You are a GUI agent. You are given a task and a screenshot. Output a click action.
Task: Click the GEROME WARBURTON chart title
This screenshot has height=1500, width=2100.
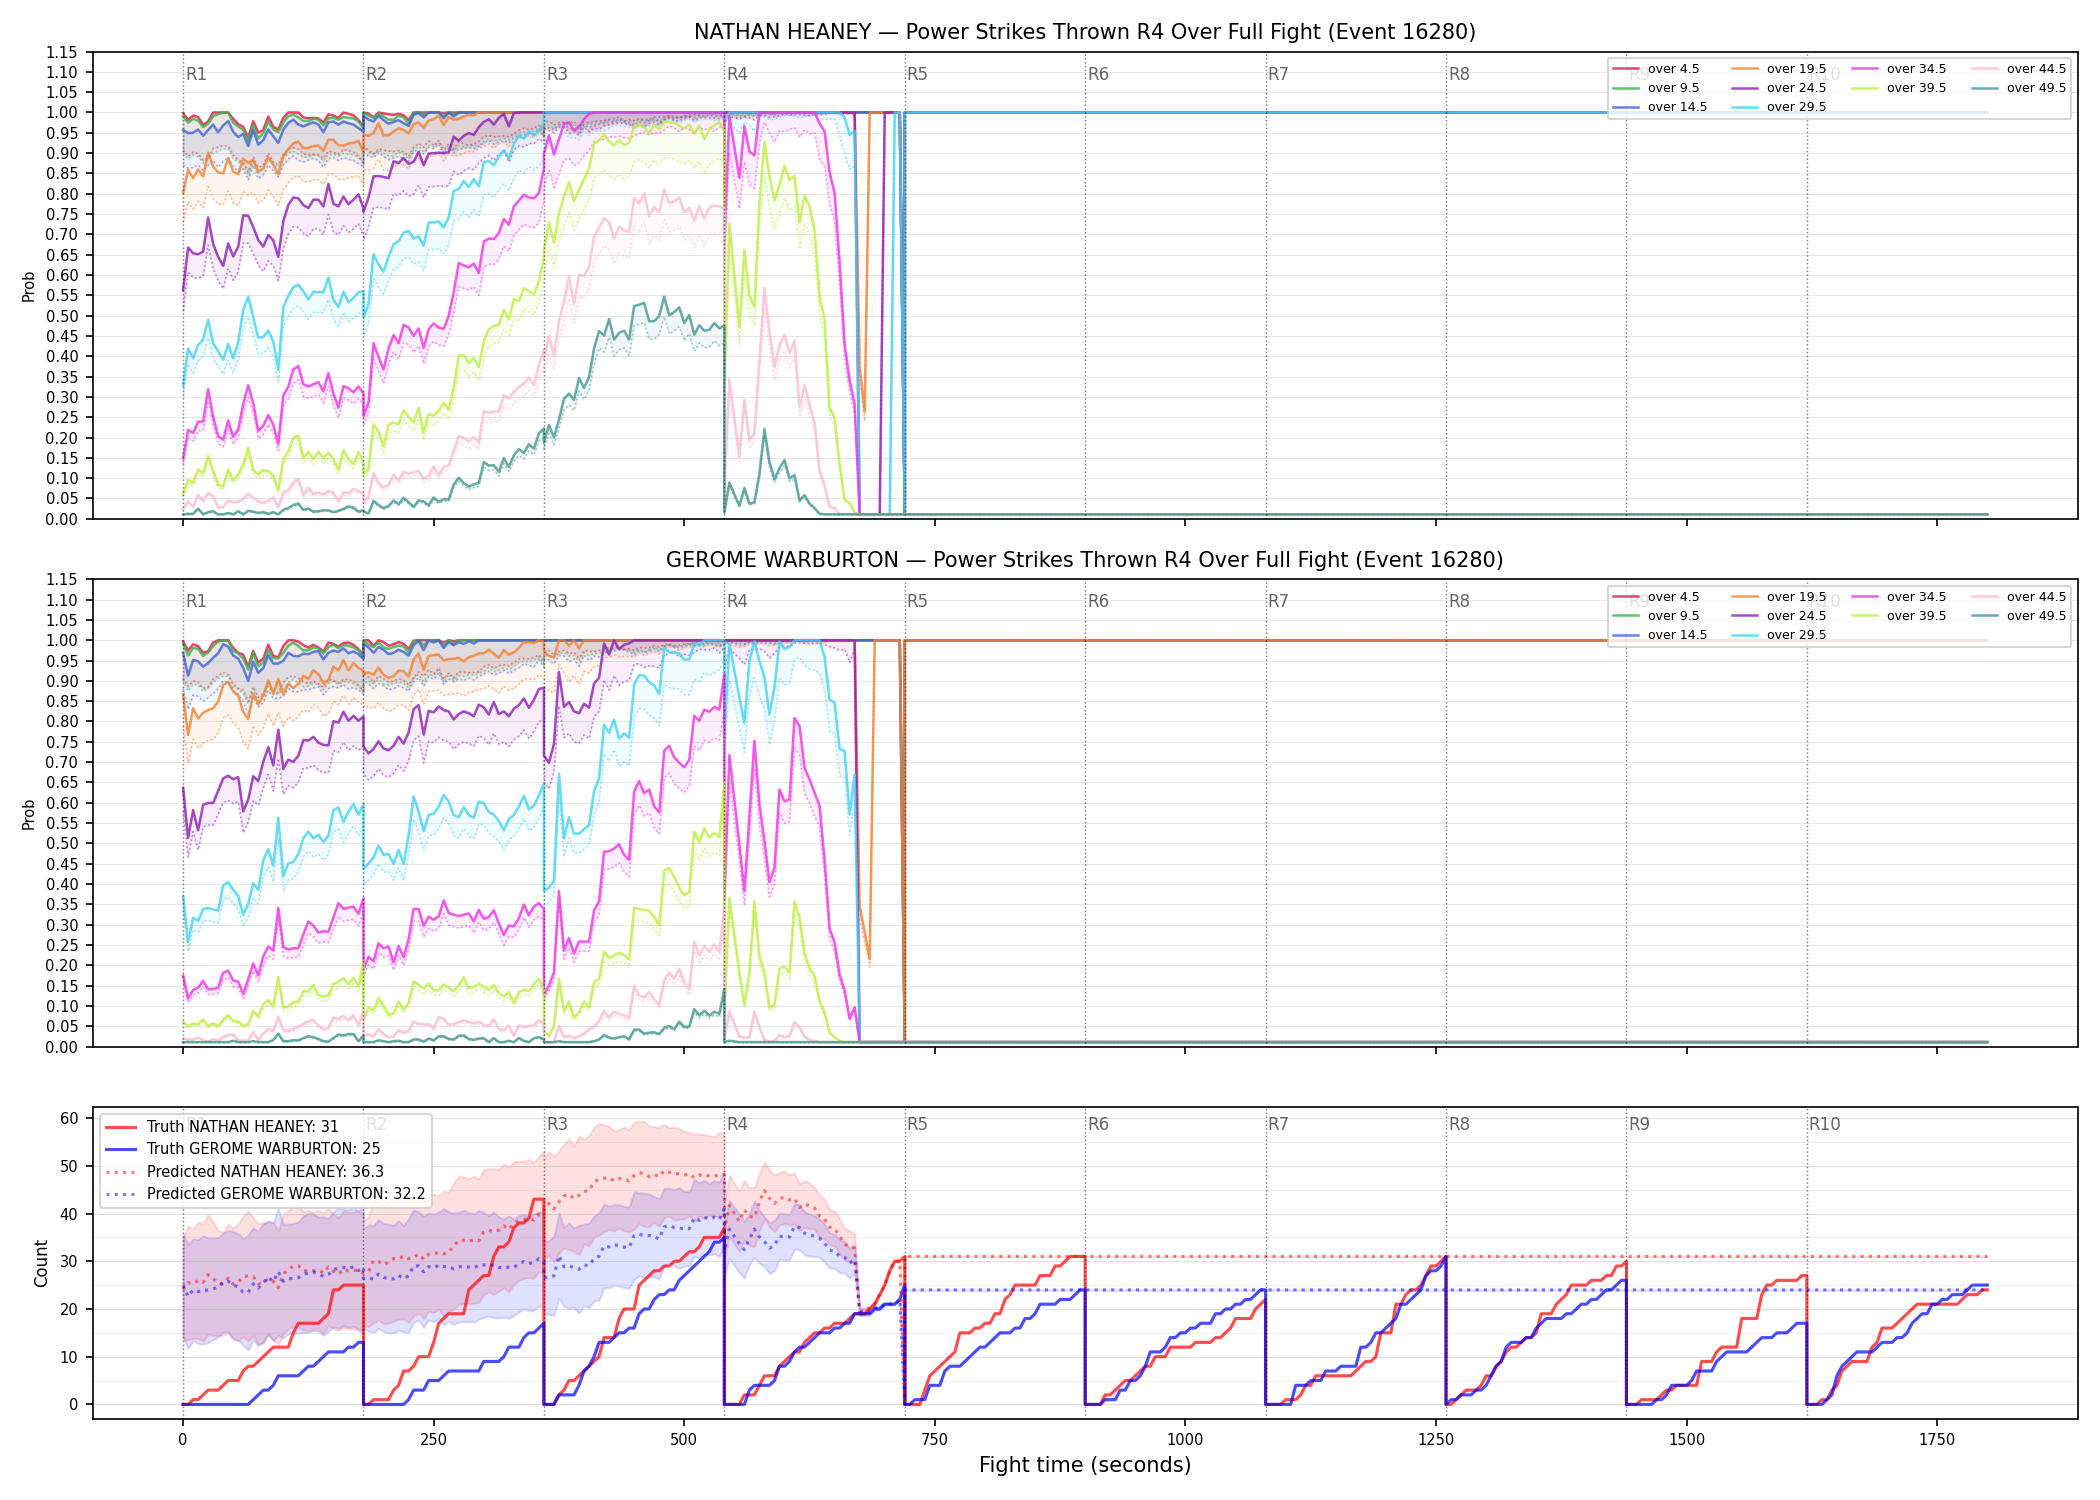point(1085,560)
